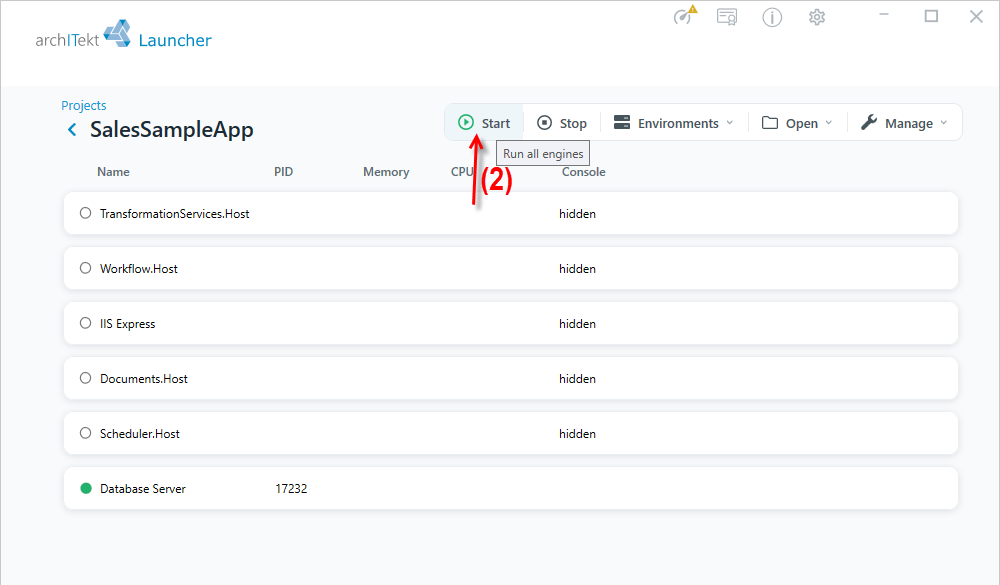This screenshot has height=585, width=1000.
Task: Expand the Manage dropdown arrow
Action: (x=944, y=123)
